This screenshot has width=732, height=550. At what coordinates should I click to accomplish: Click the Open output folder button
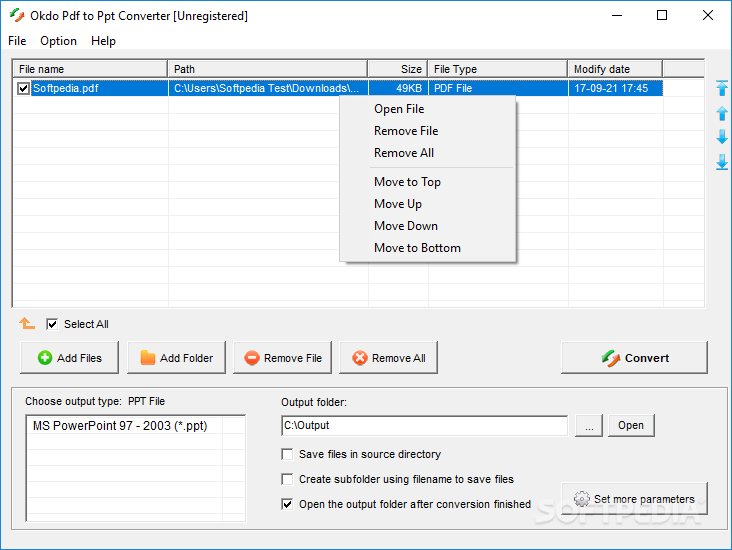(631, 425)
